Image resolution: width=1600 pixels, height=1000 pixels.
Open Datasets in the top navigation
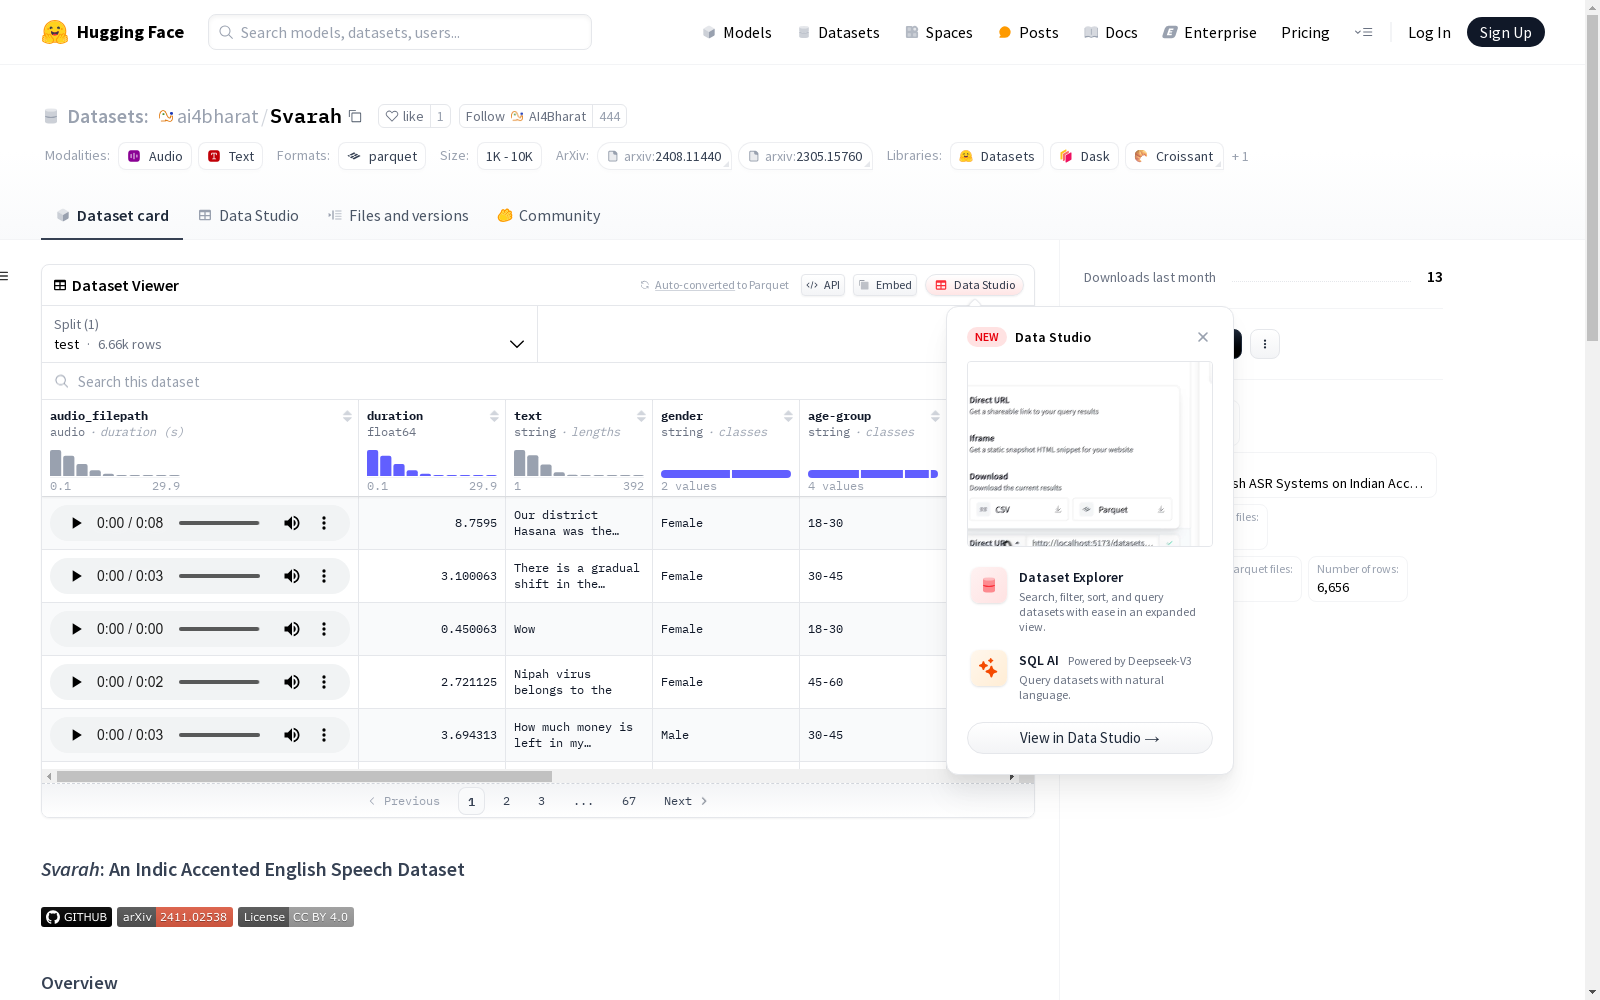838,32
